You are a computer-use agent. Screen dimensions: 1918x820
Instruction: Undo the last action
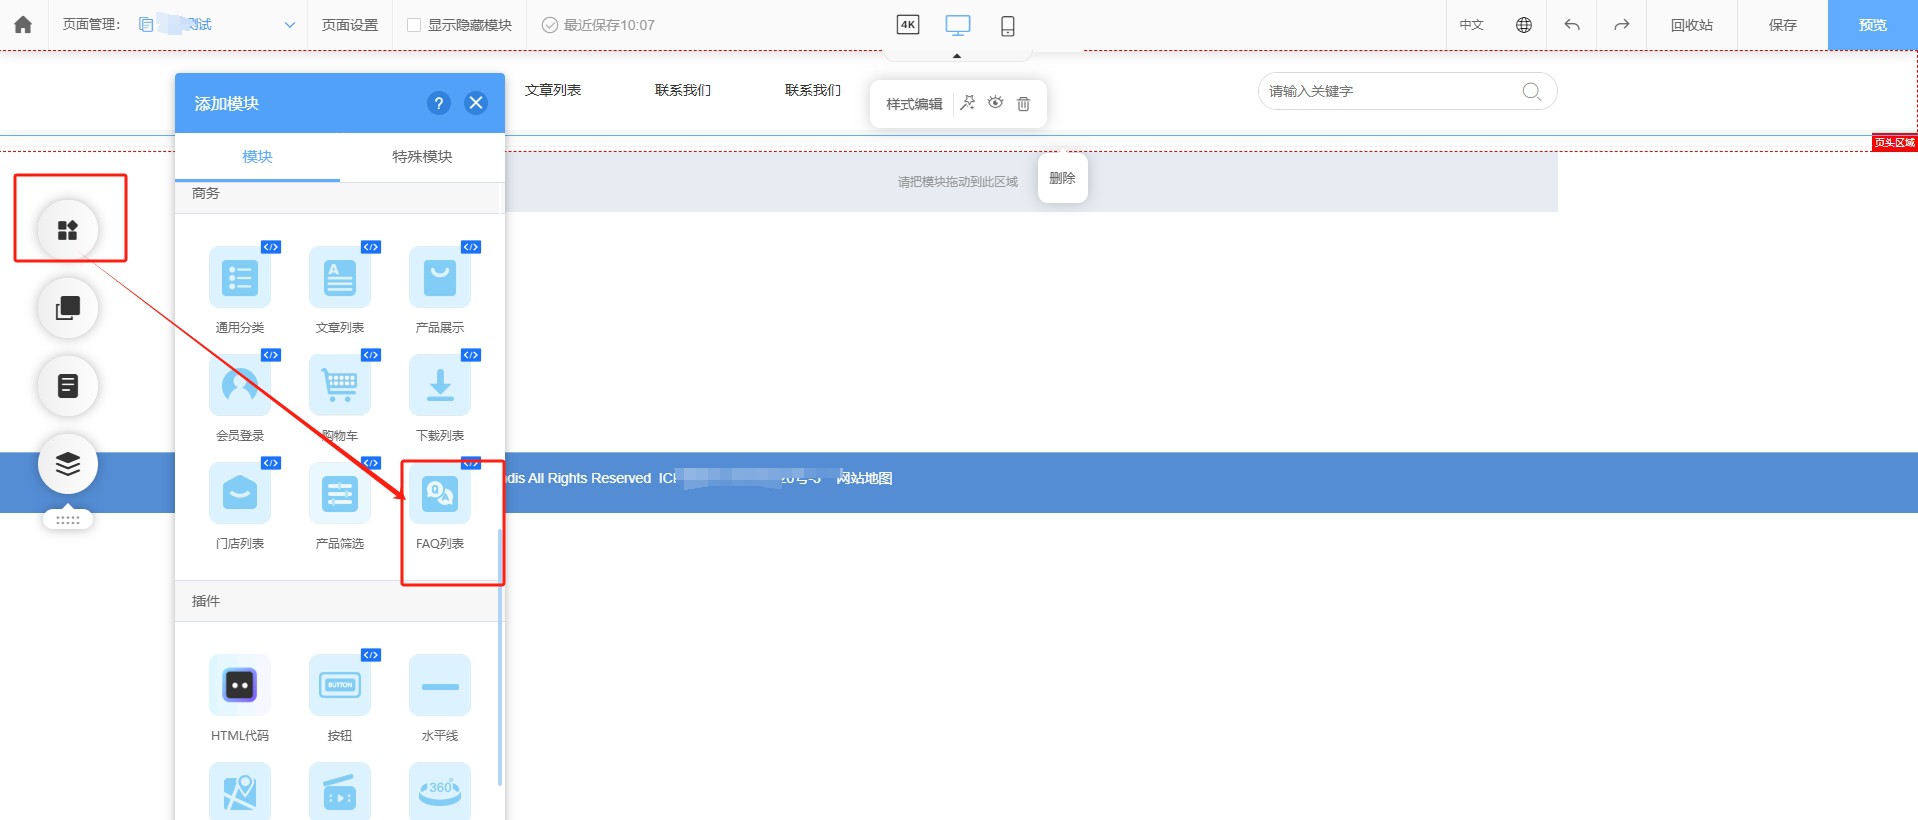click(1572, 25)
